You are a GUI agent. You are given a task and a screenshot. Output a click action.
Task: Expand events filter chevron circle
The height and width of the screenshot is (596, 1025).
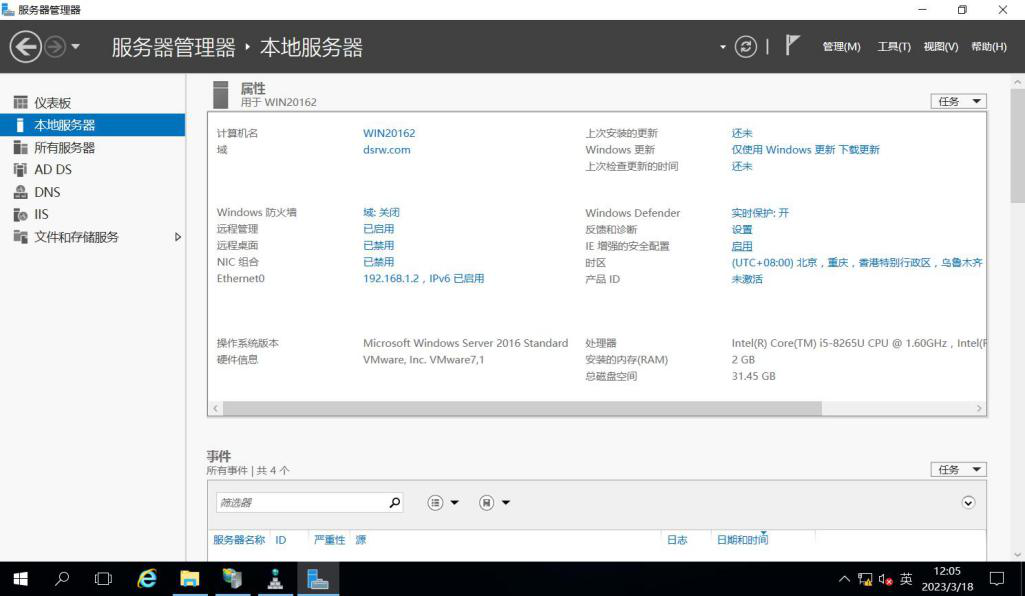[968, 503]
